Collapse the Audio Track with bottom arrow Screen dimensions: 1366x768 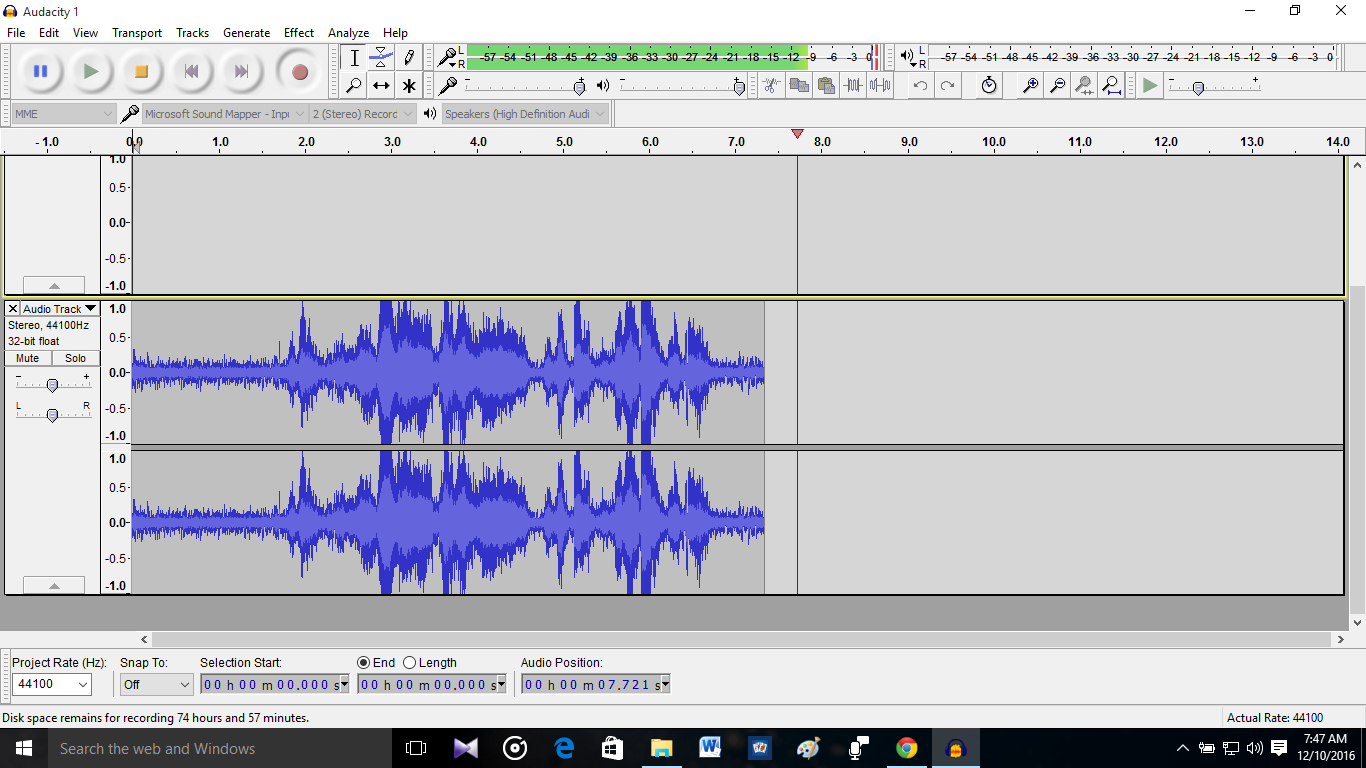click(54, 585)
